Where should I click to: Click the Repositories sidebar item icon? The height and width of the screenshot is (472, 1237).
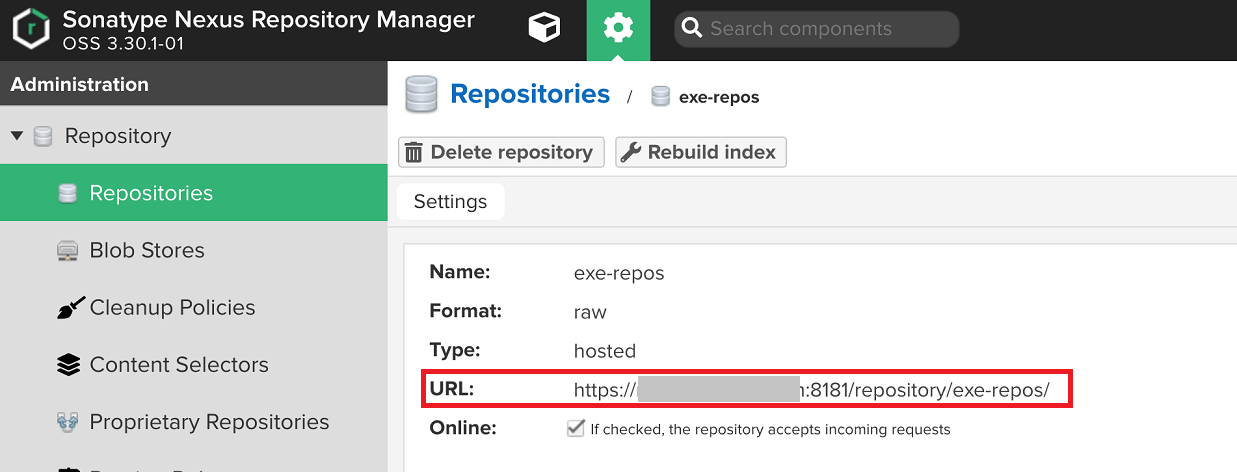68,193
